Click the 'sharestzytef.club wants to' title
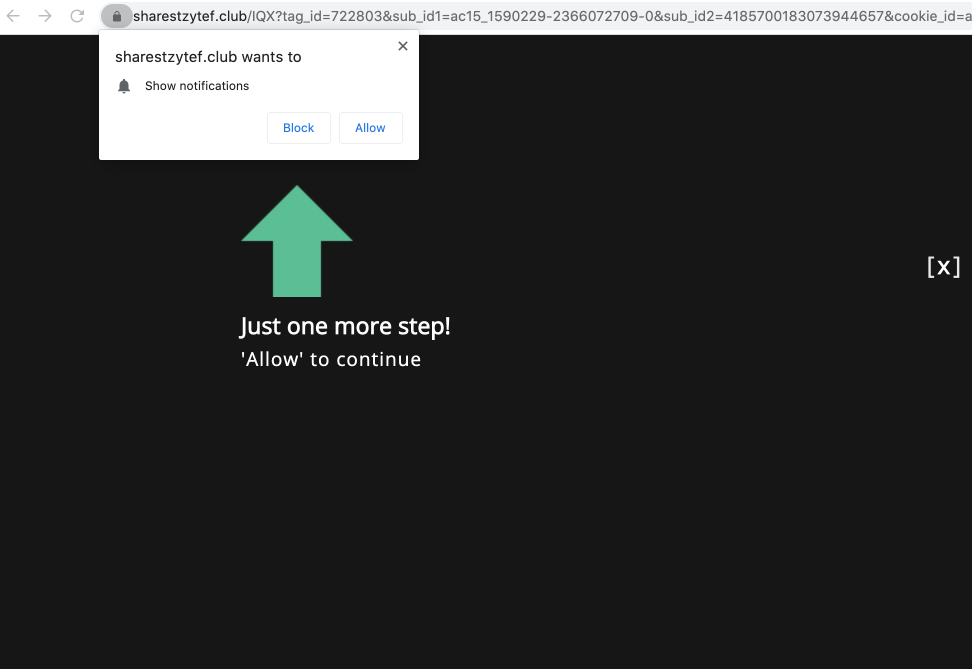This screenshot has height=669, width=972. 208,57
